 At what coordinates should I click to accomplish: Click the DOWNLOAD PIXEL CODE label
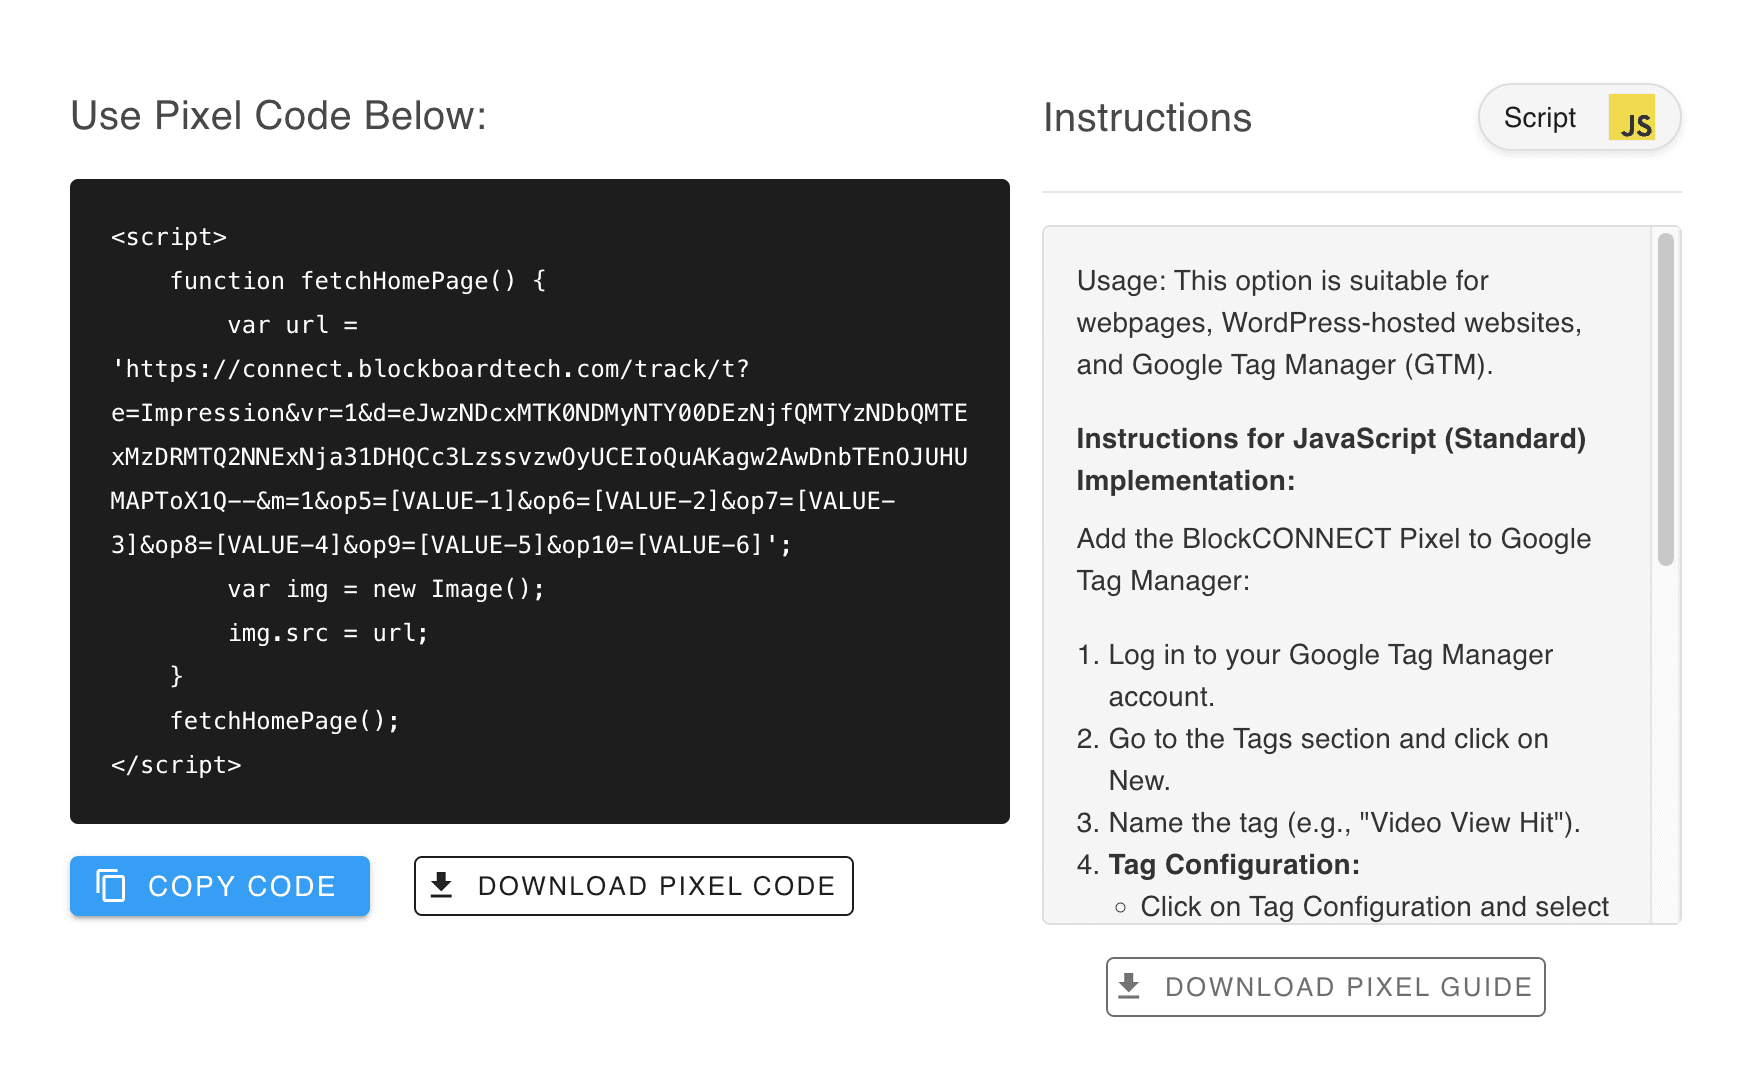[656, 886]
